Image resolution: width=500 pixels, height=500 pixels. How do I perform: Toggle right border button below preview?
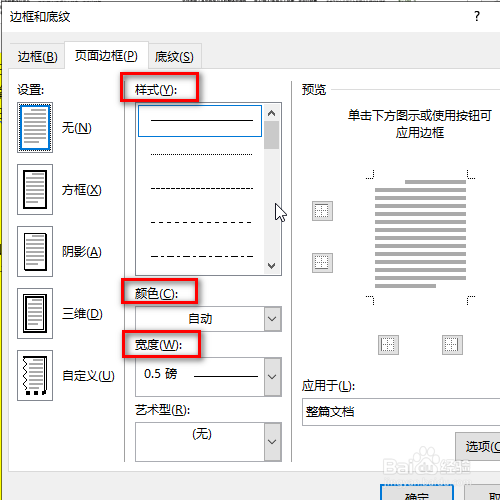click(452, 345)
